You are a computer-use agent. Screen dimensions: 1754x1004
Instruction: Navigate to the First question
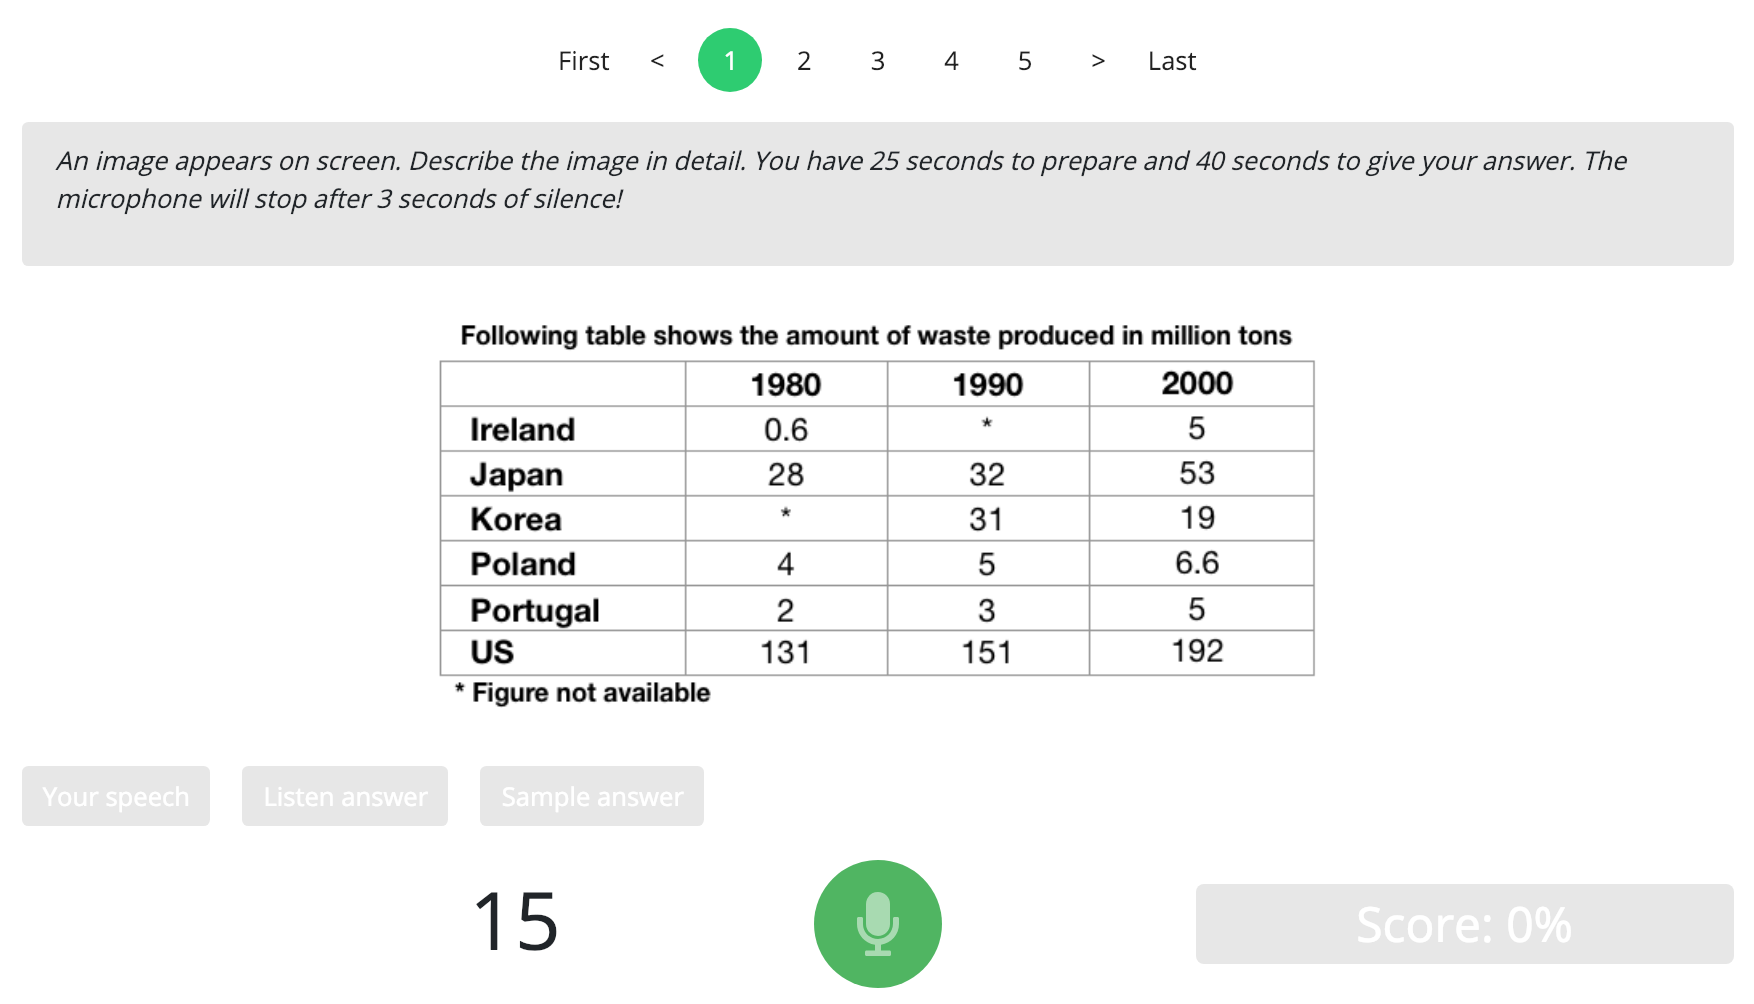583,60
